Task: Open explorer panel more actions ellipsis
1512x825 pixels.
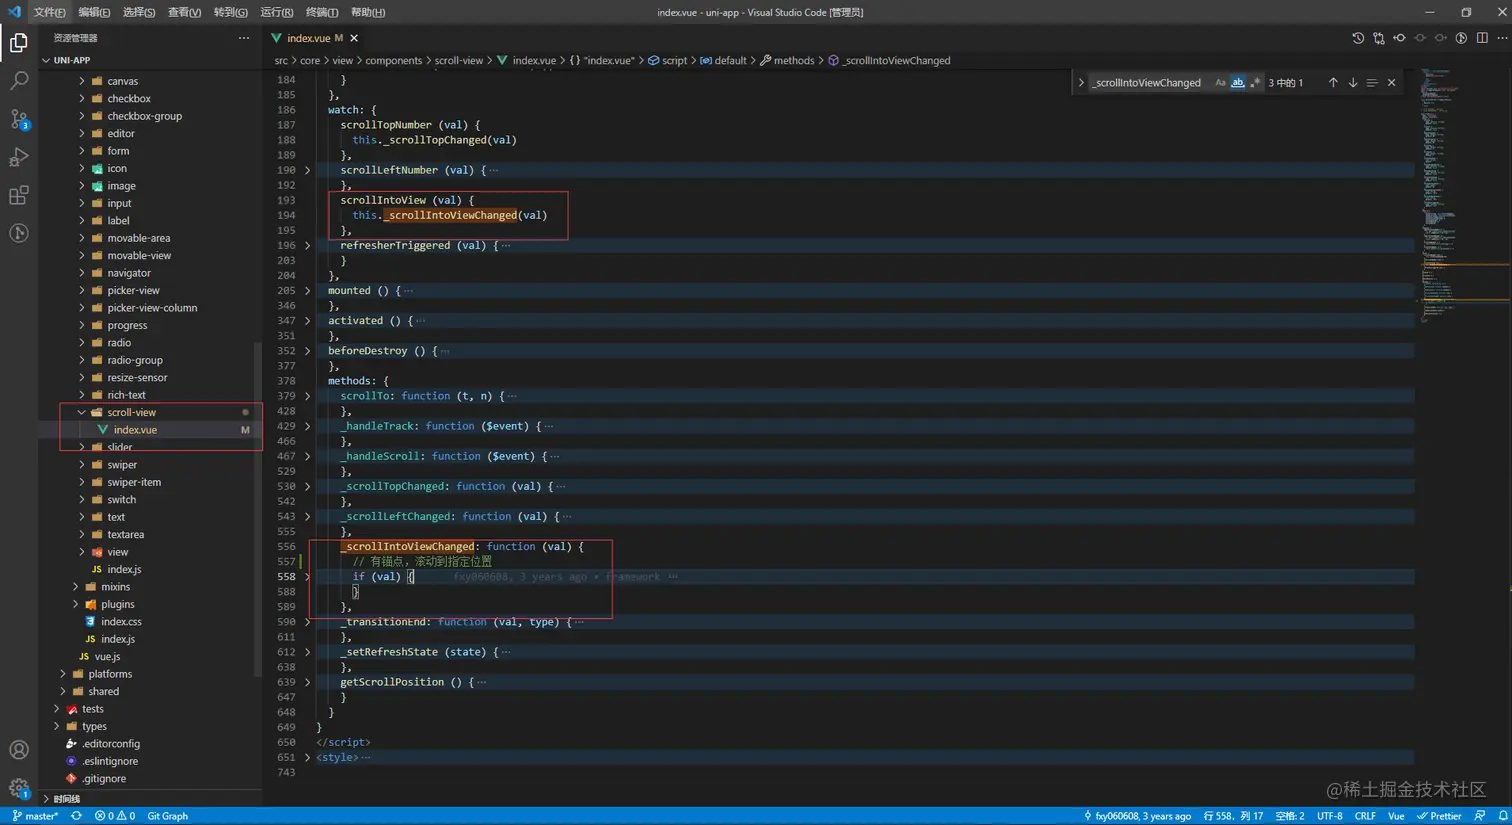Action: click(244, 38)
